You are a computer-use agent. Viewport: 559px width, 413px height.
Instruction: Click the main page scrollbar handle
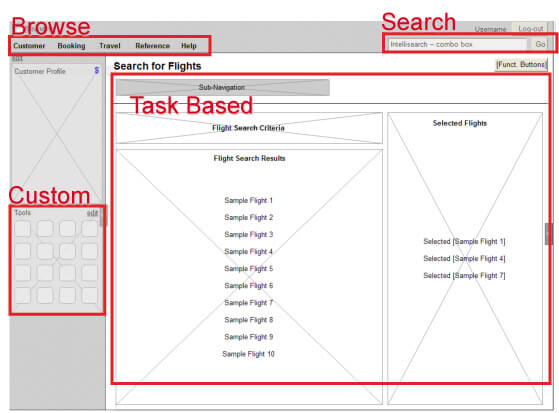coord(548,234)
